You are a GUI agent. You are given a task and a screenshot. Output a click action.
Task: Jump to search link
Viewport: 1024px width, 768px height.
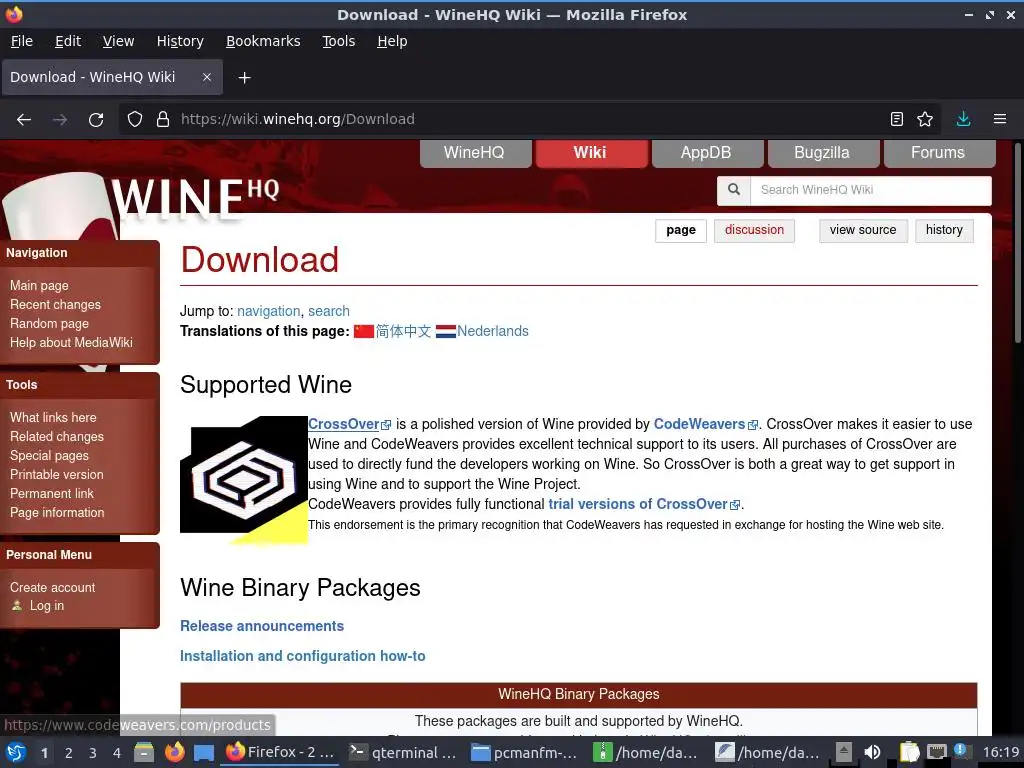point(328,312)
